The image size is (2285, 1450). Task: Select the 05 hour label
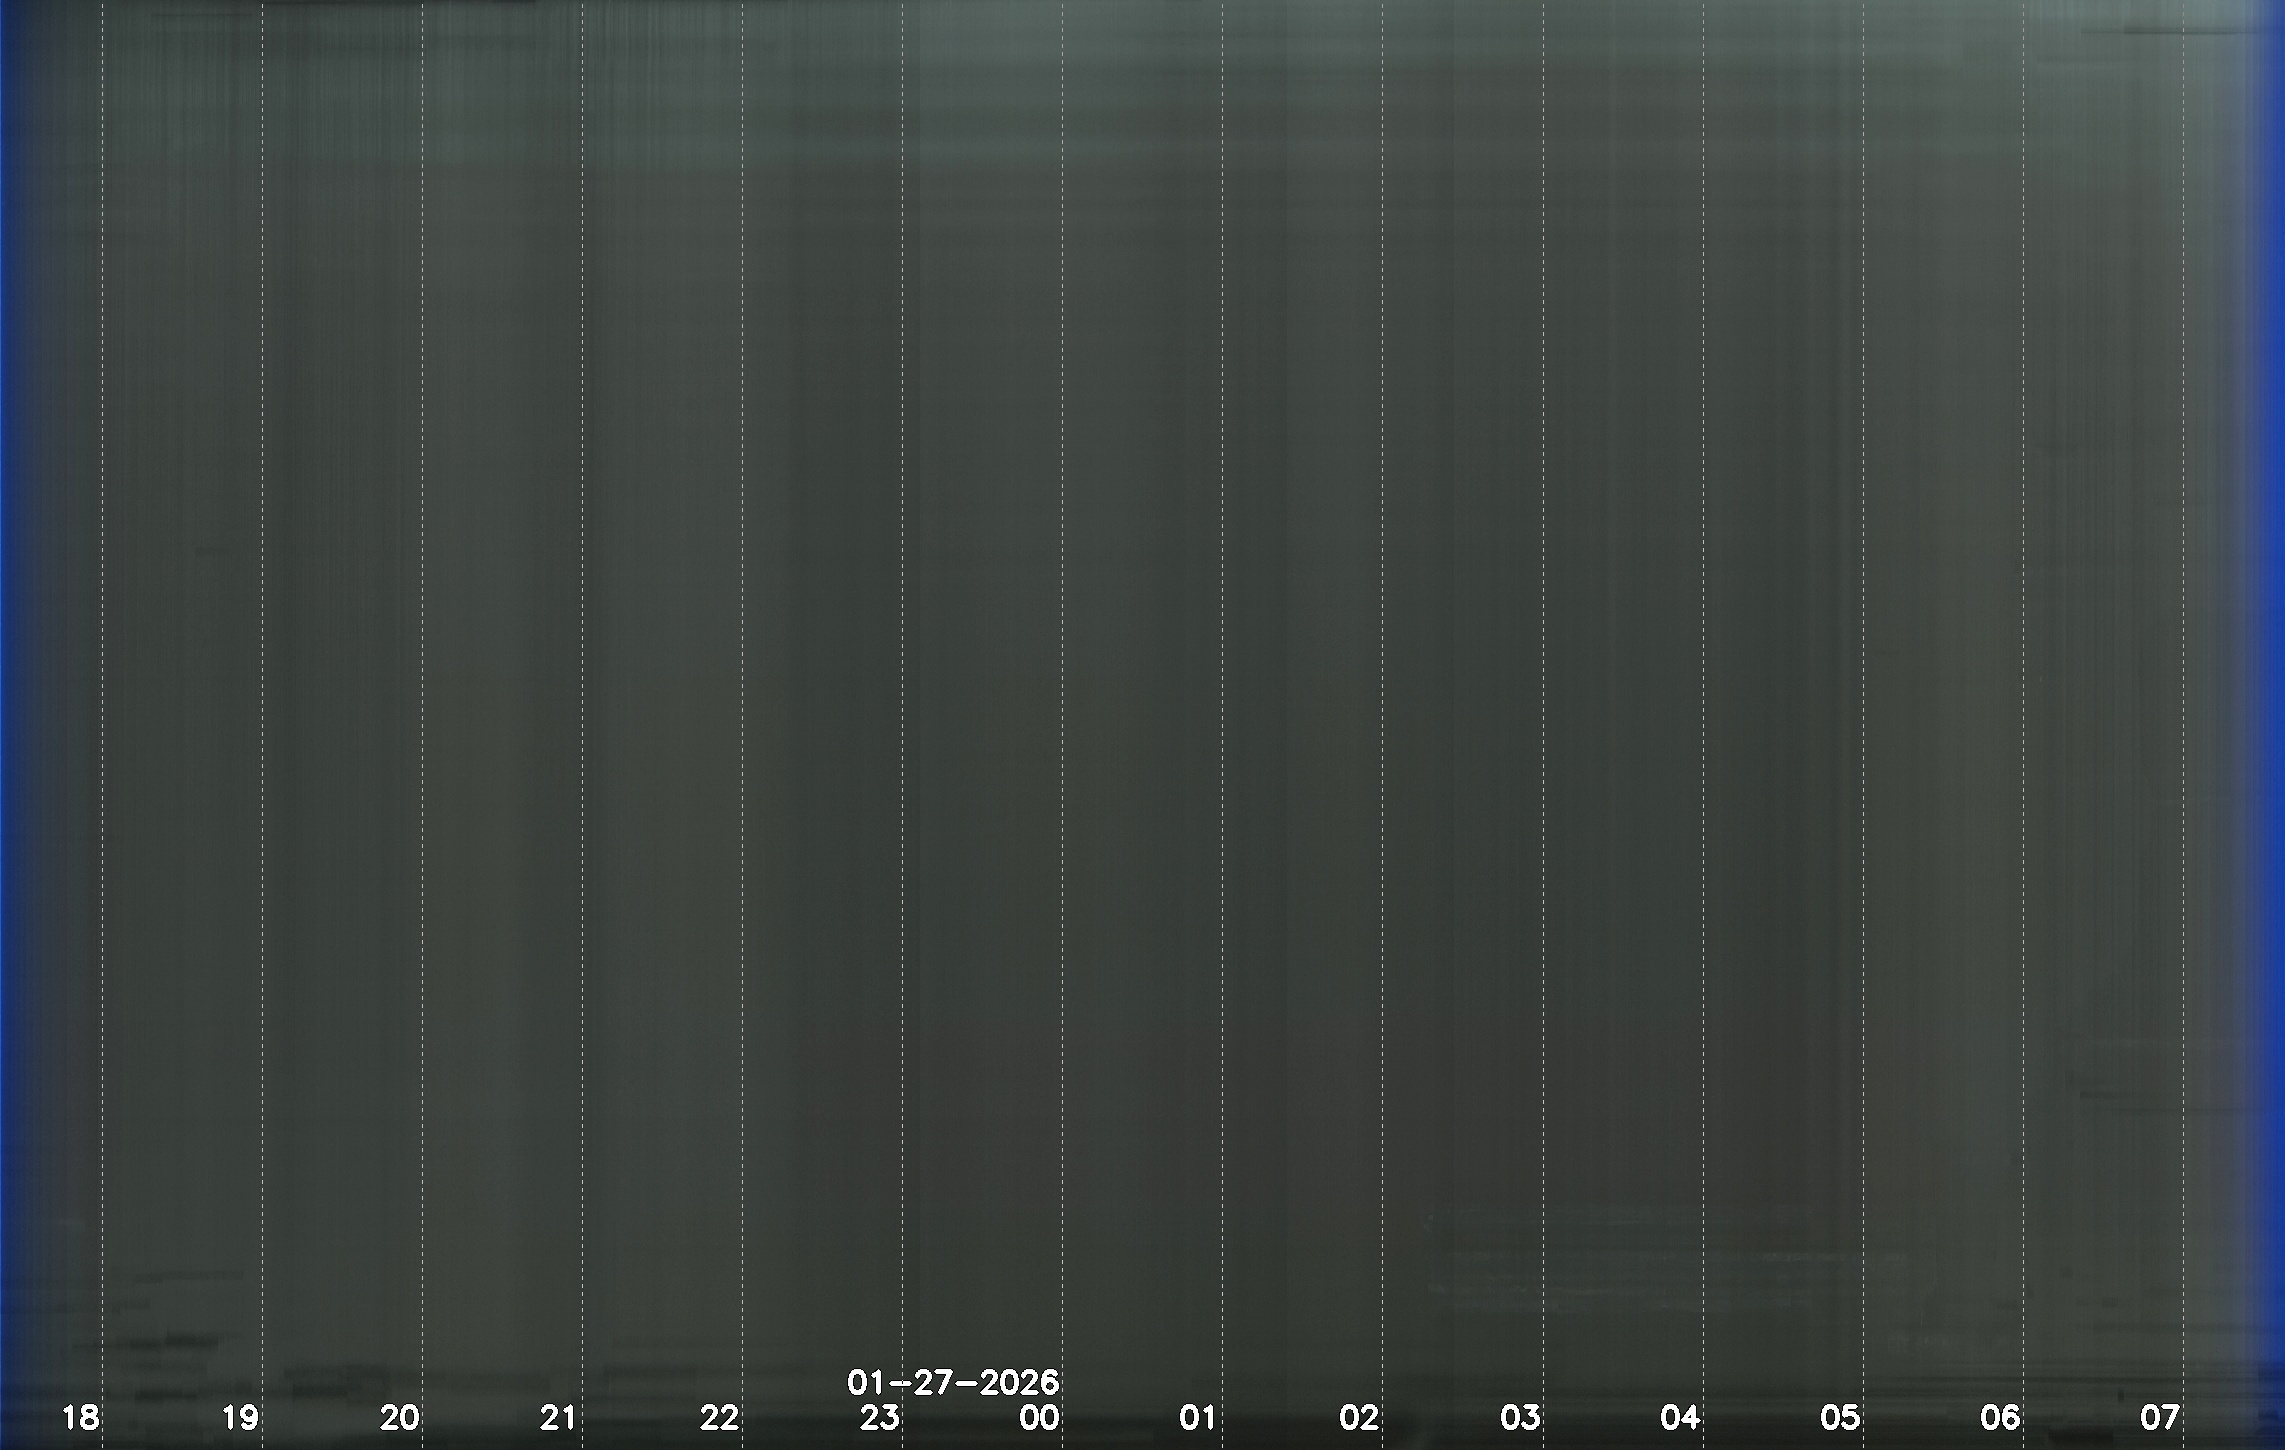(x=1840, y=1417)
